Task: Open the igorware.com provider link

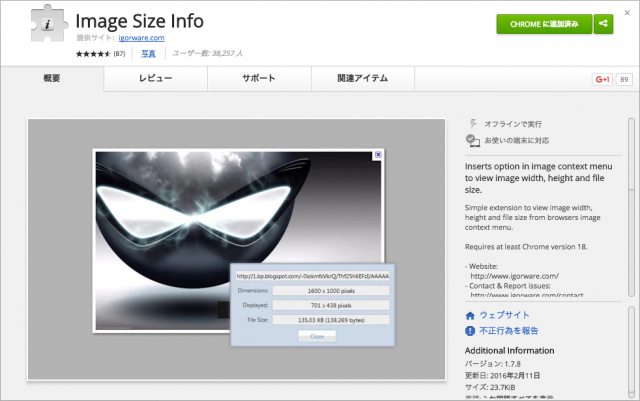Action: tap(139, 37)
